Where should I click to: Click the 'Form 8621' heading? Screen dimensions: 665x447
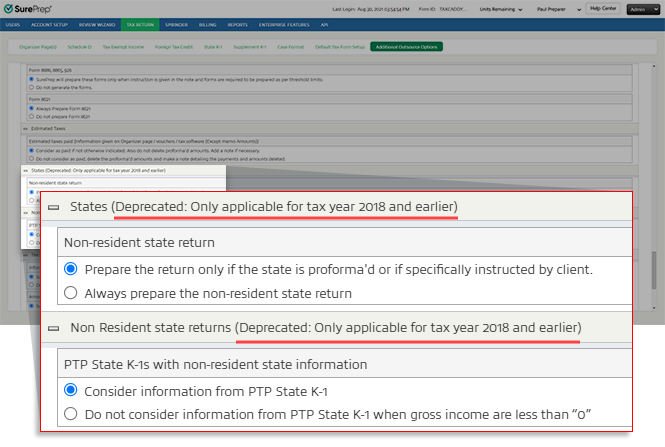[39, 99]
